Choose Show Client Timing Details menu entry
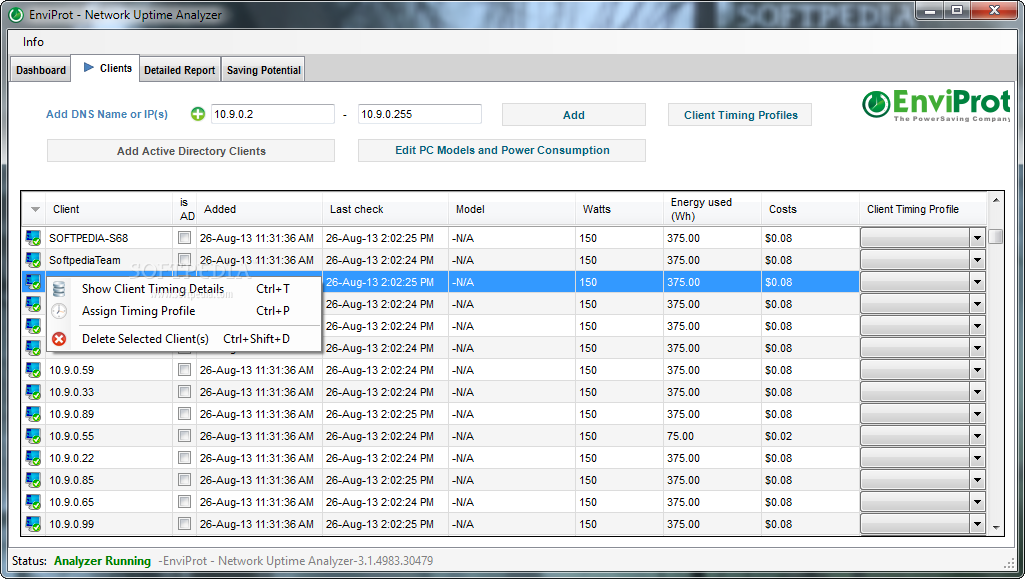Screen dimensions: 1025x579 [x=184, y=289]
